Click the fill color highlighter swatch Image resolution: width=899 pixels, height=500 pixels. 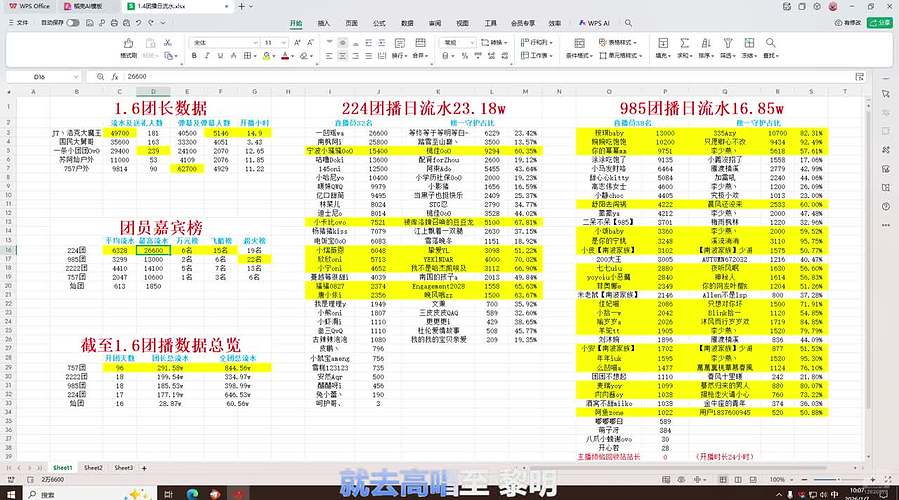(266, 56)
